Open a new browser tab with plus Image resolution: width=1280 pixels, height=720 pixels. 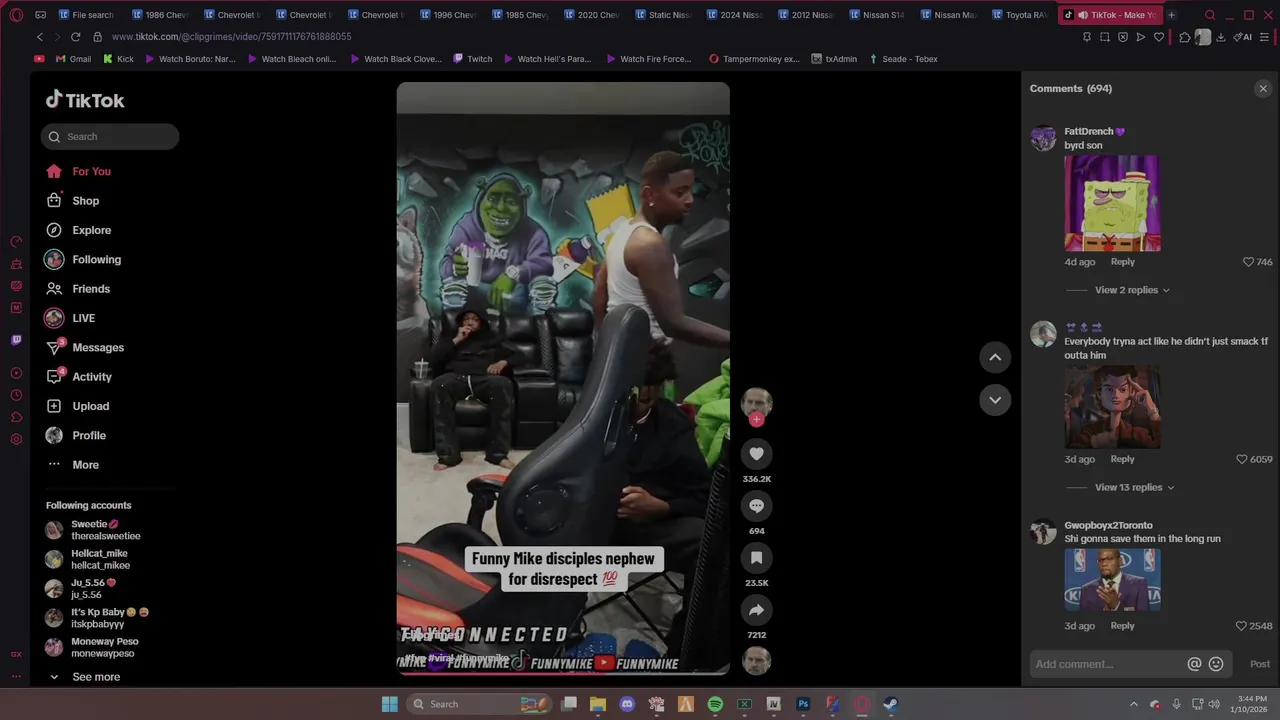coord(1171,15)
